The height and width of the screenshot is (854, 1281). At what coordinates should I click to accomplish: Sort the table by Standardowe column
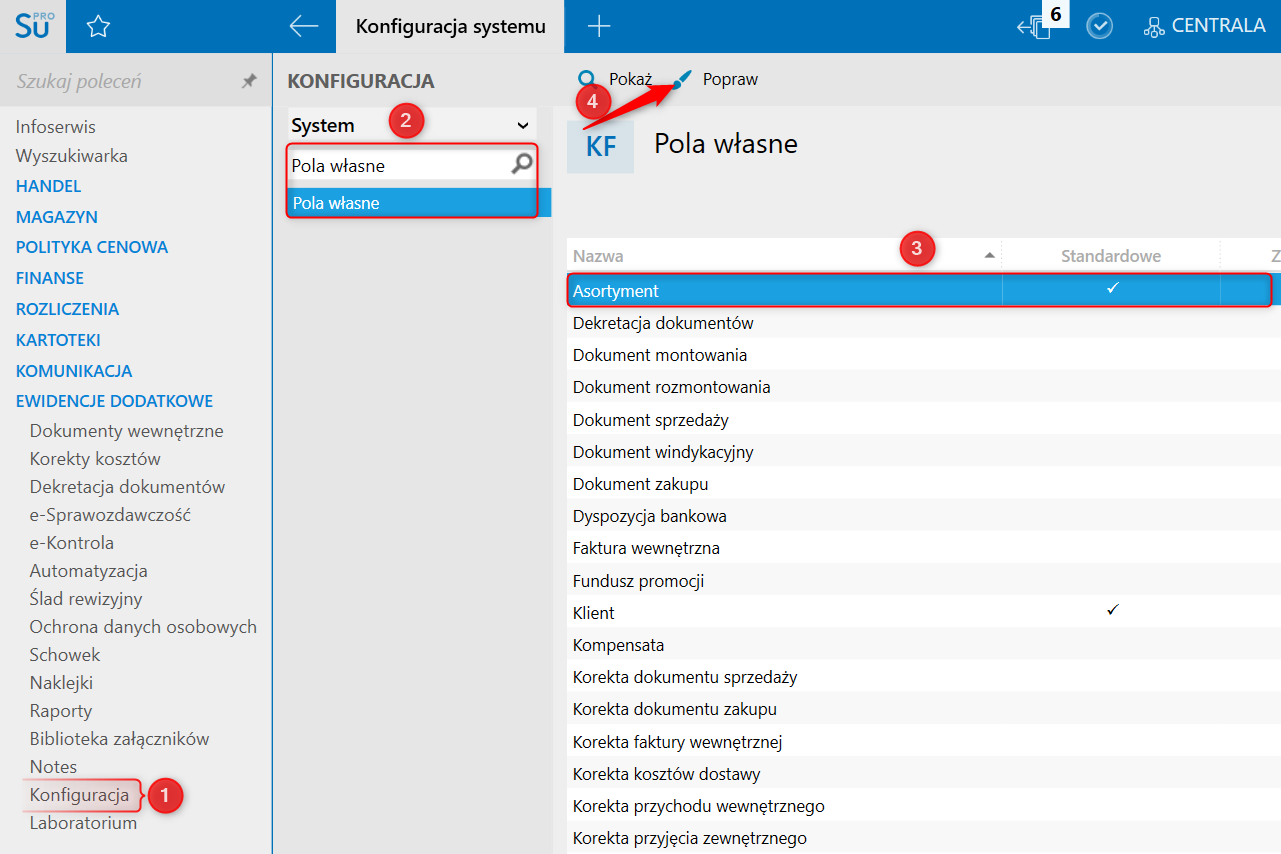[x=1111, y=256]
